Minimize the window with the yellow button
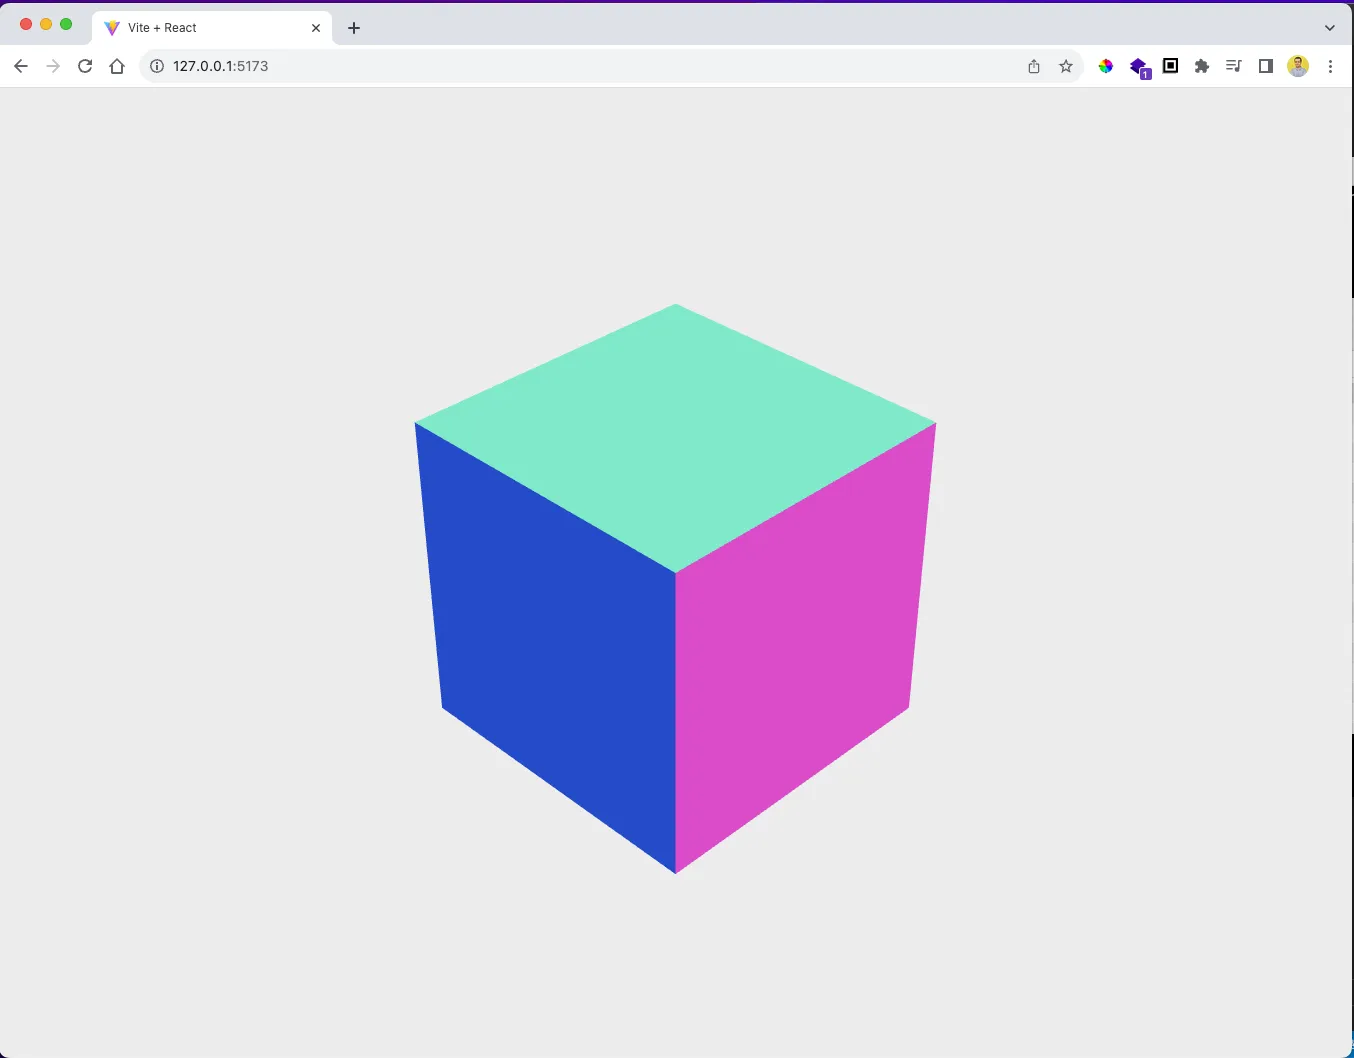The width and height of the screenshot is (1354, 1058). (46, 24)
